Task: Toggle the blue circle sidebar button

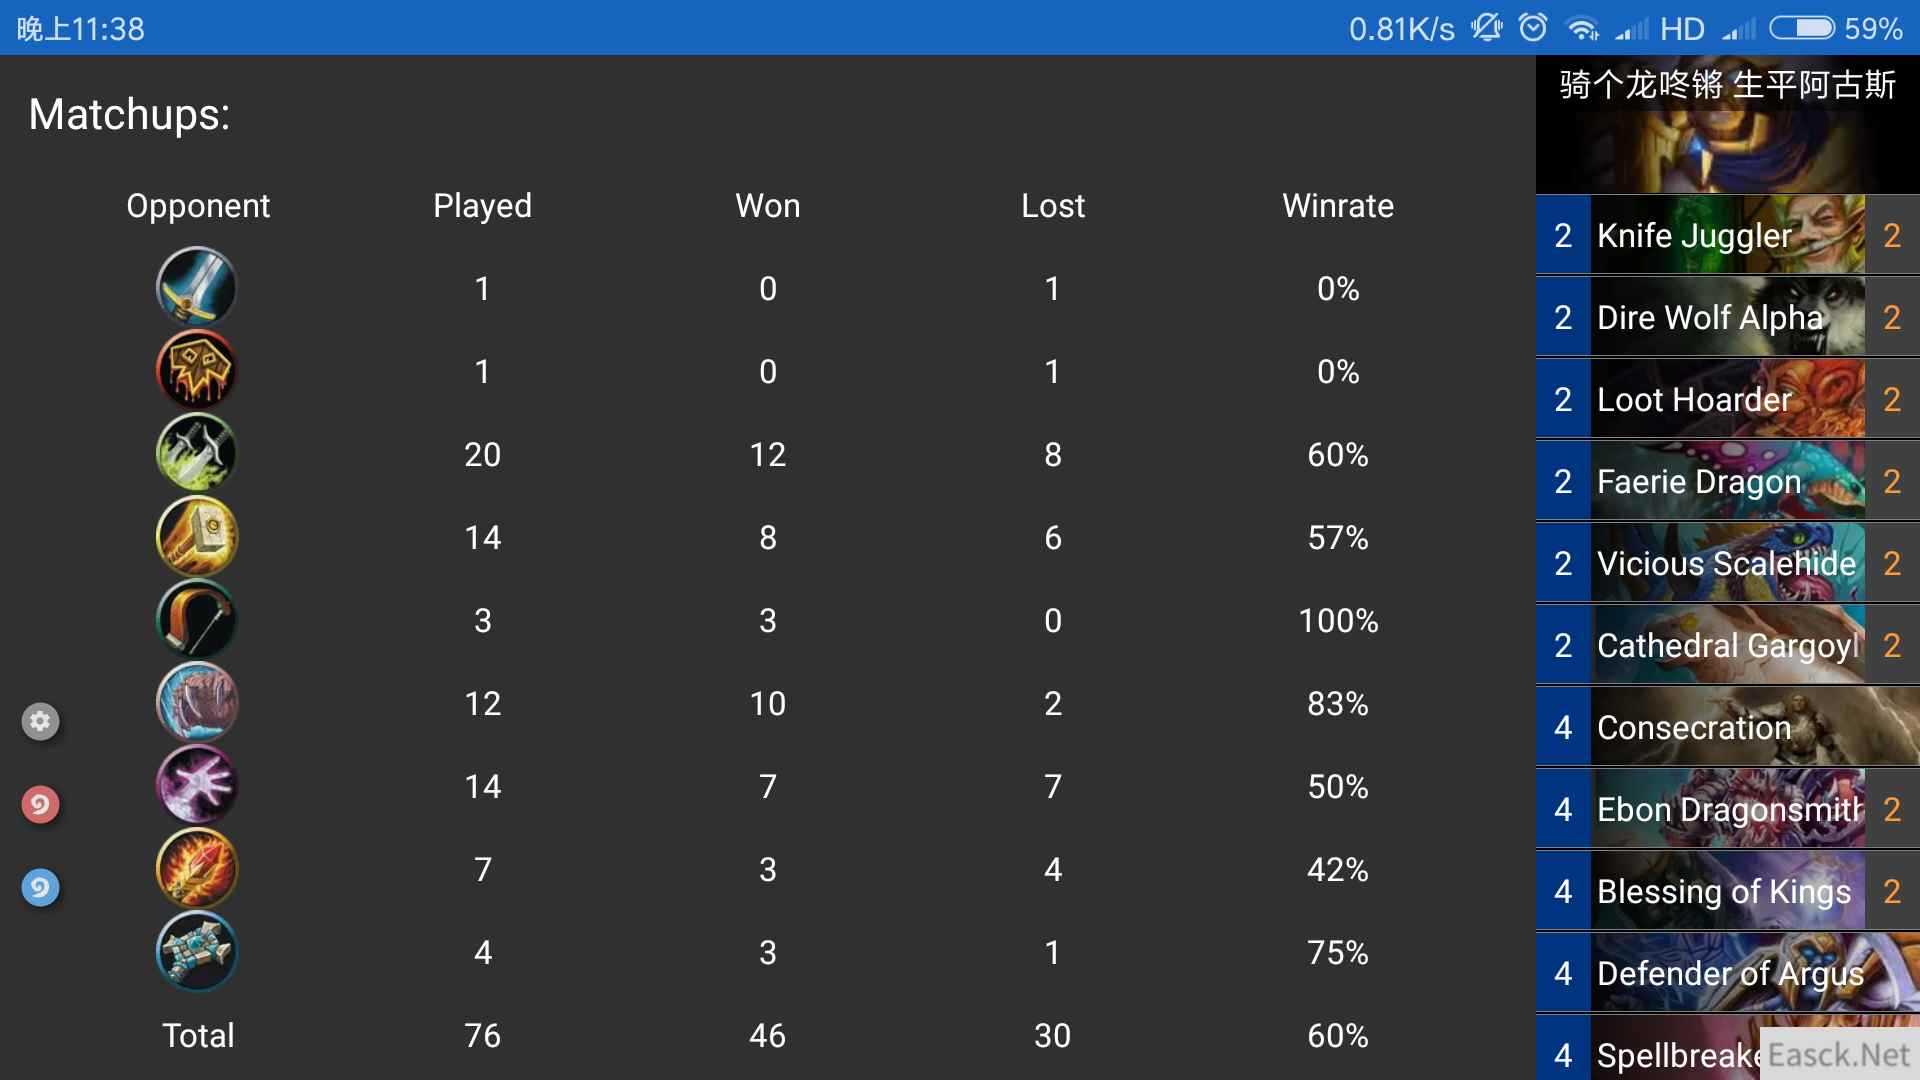Action: [x=40, y=886]
